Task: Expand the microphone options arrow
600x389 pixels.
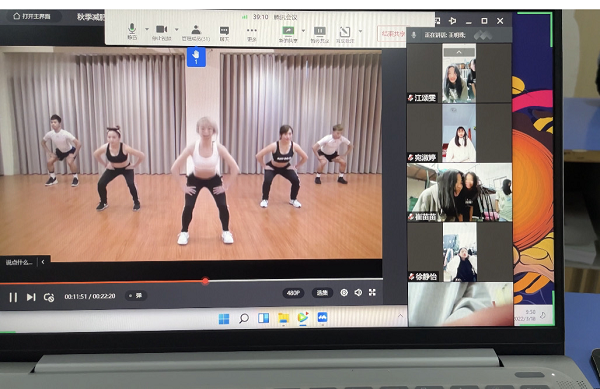Action: click(147, 29)
